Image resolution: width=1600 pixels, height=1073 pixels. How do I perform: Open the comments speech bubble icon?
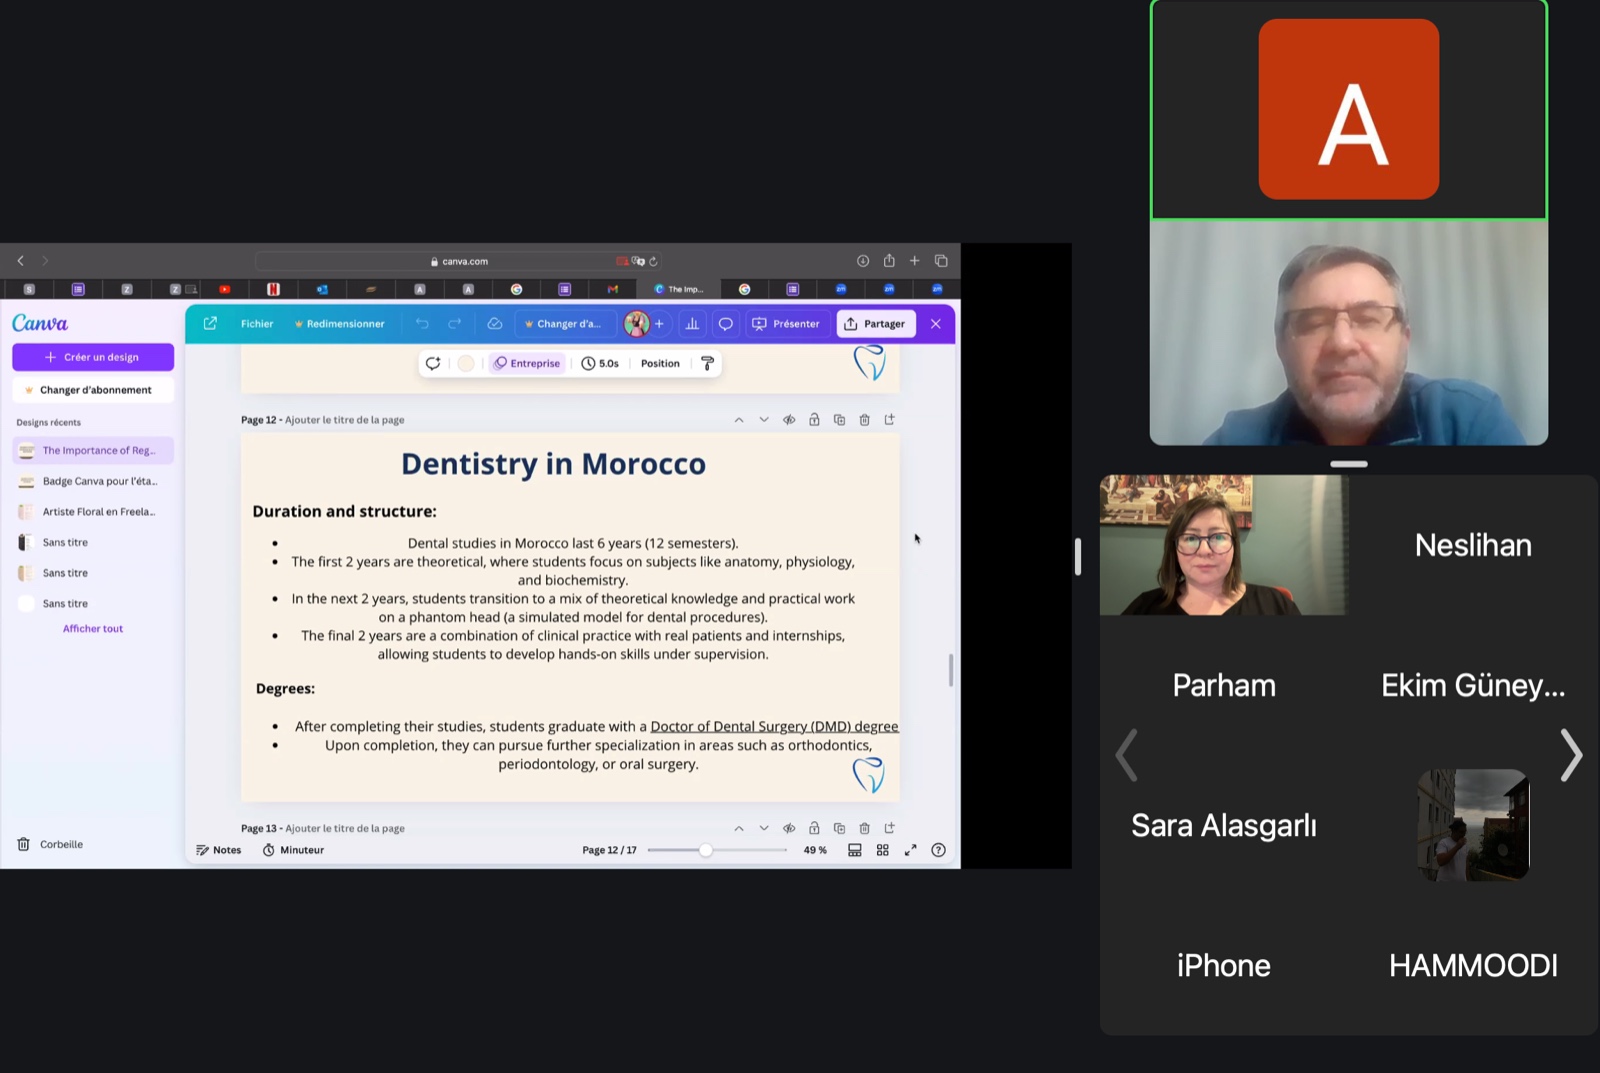pos(726,324)
